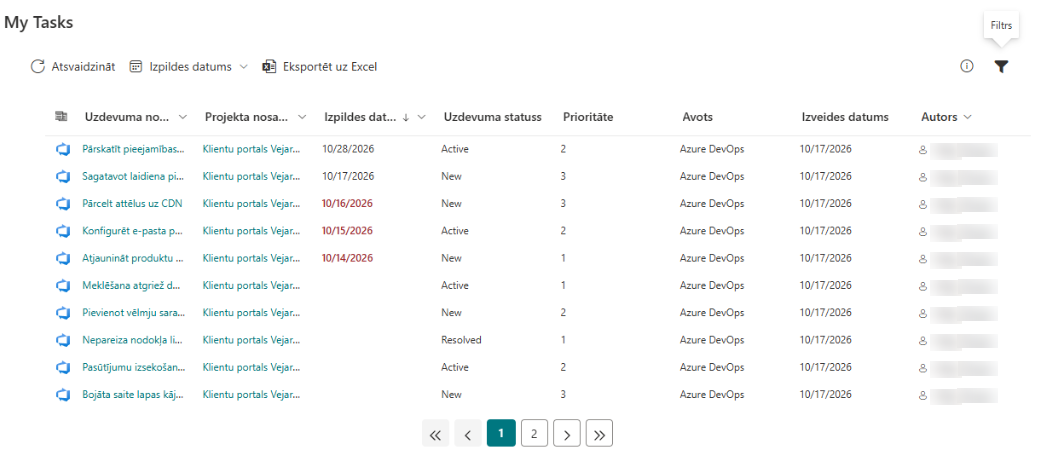
Task: Click Avots column header
Action: point(698,117)
